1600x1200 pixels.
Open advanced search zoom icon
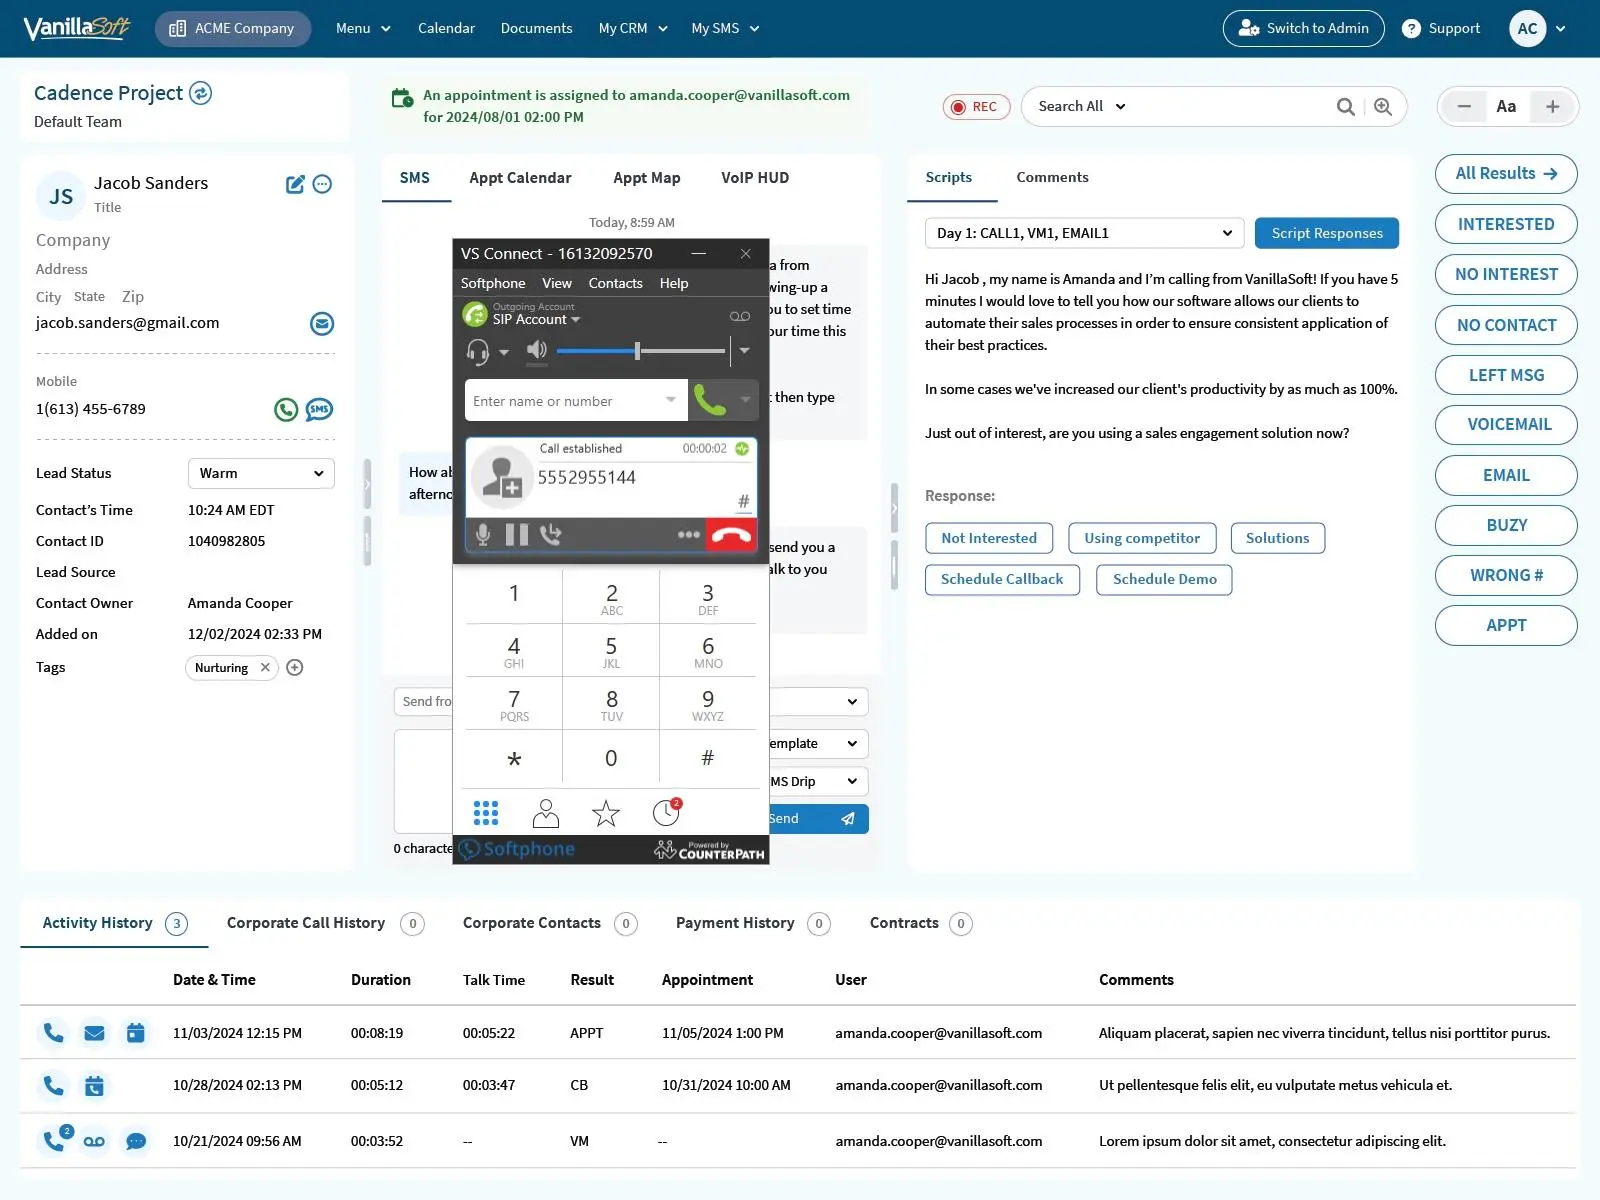pos(1383,107)
